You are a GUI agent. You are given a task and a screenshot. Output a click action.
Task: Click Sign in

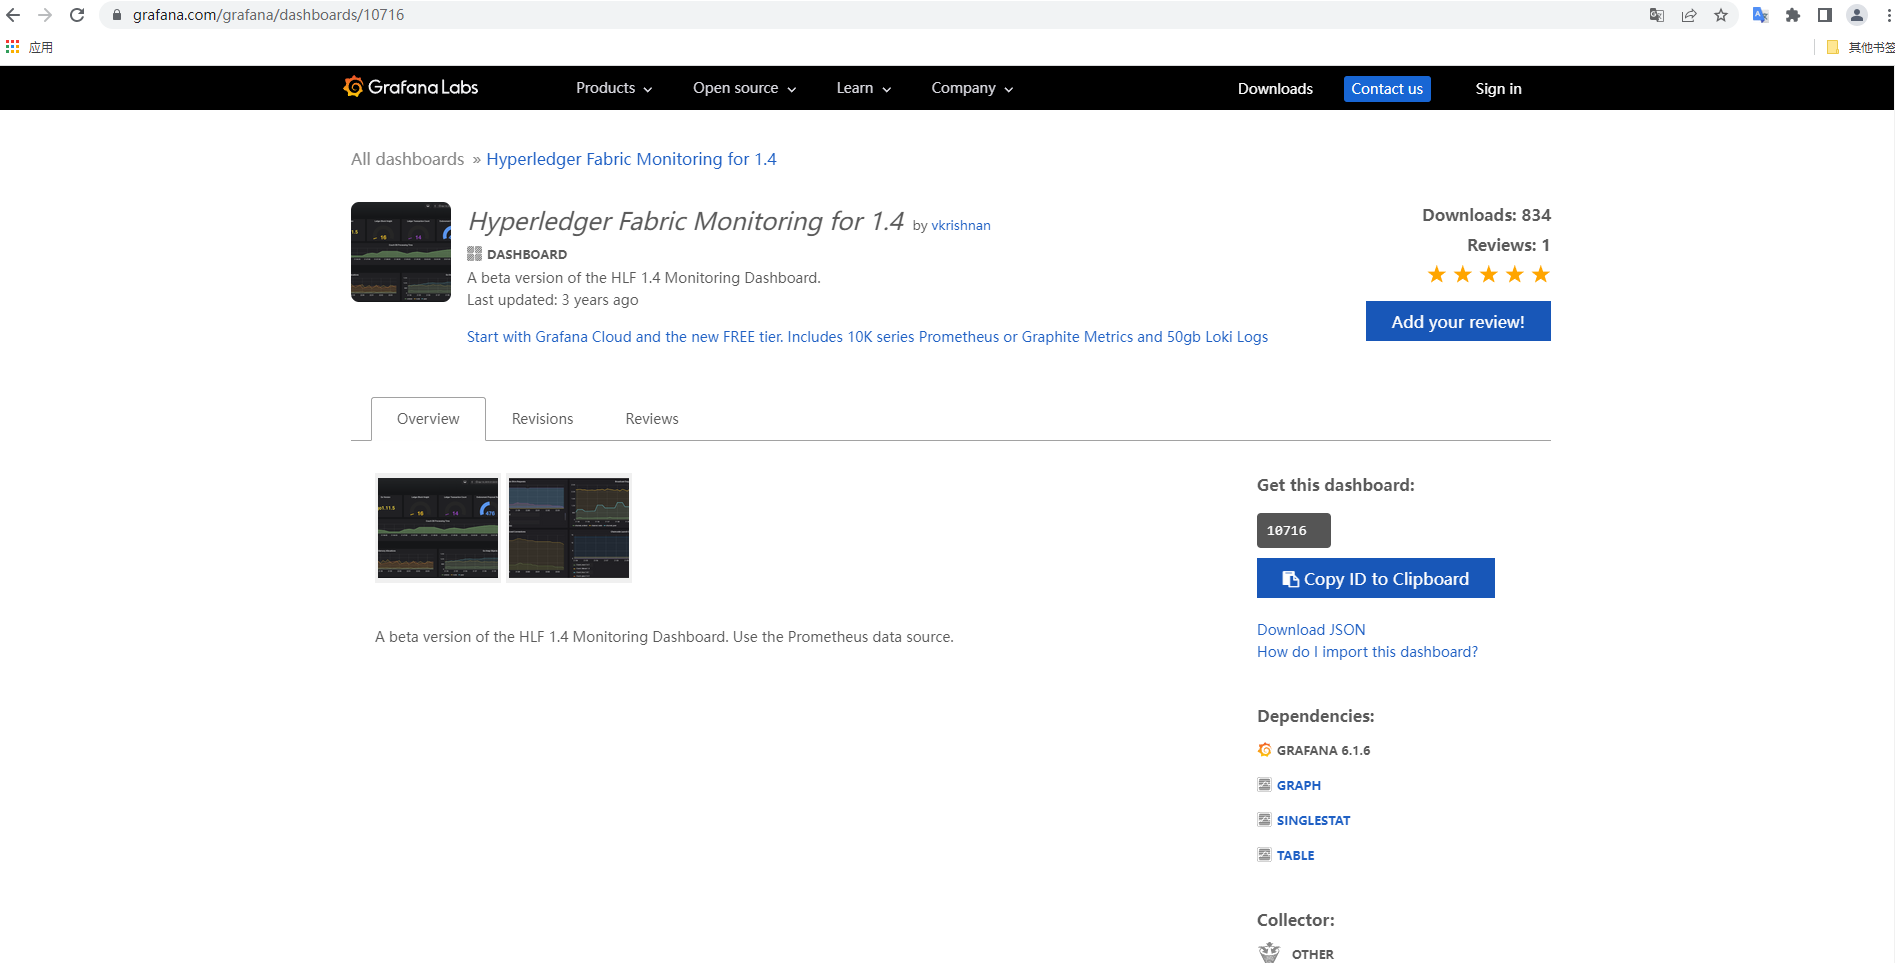point(1498,89)
